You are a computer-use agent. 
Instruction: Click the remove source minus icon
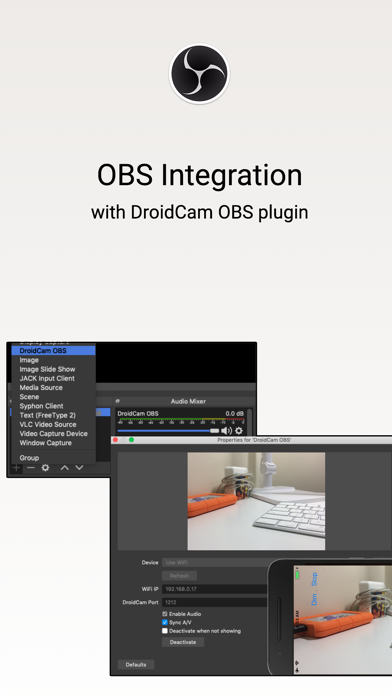click(x=31, y=467)
